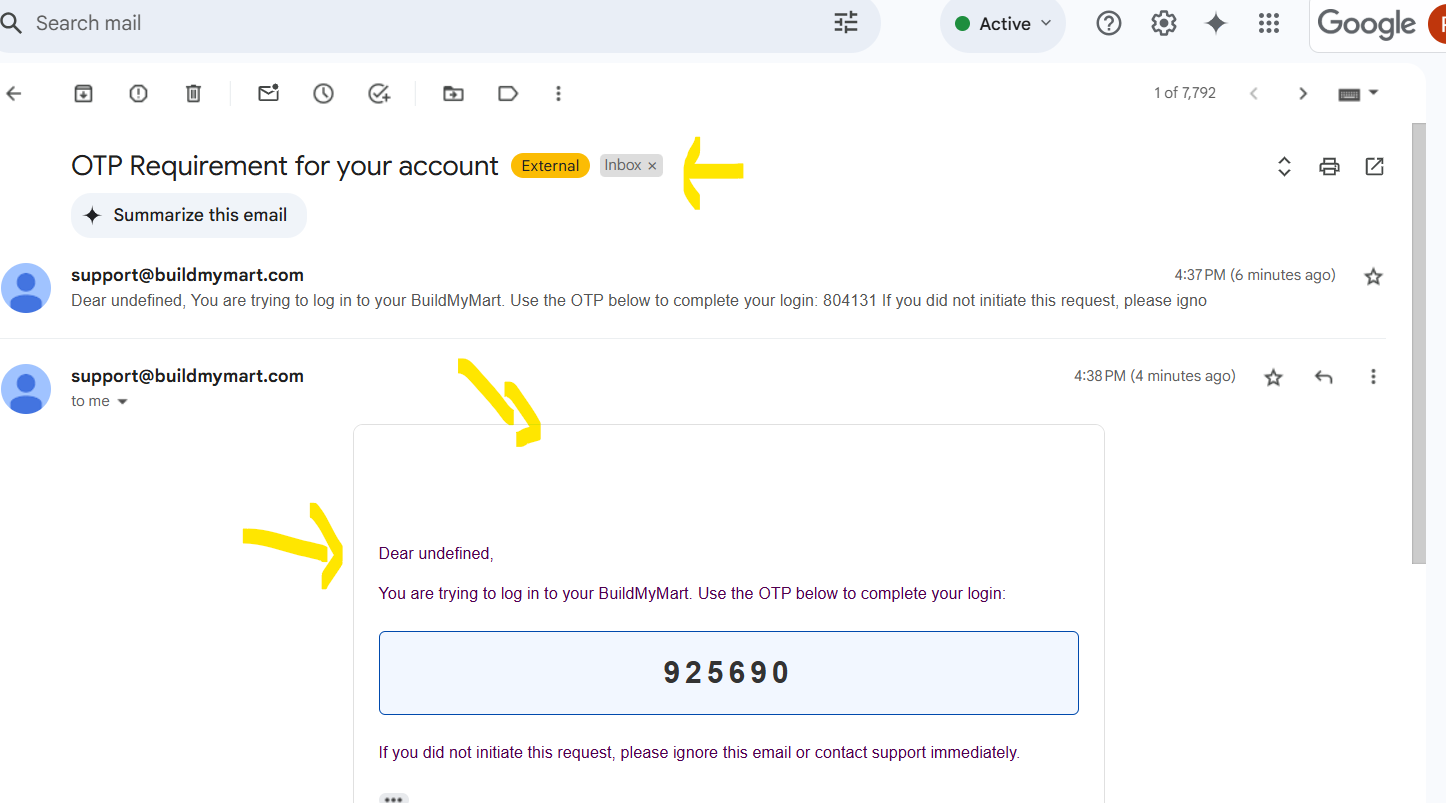1446x803 pixels.
Task: Archive this email conversation
Action: (x=84, y=93)
